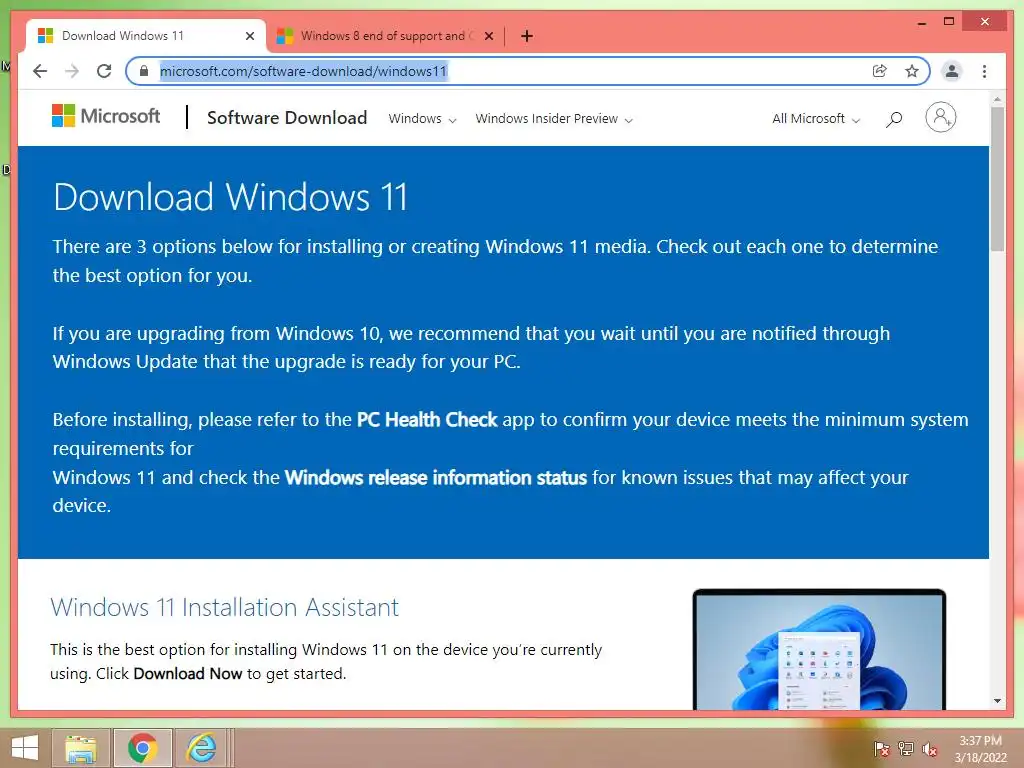Open File Explorer from the taskbar
Screen dimensions: 1024x768
point(81,748)
